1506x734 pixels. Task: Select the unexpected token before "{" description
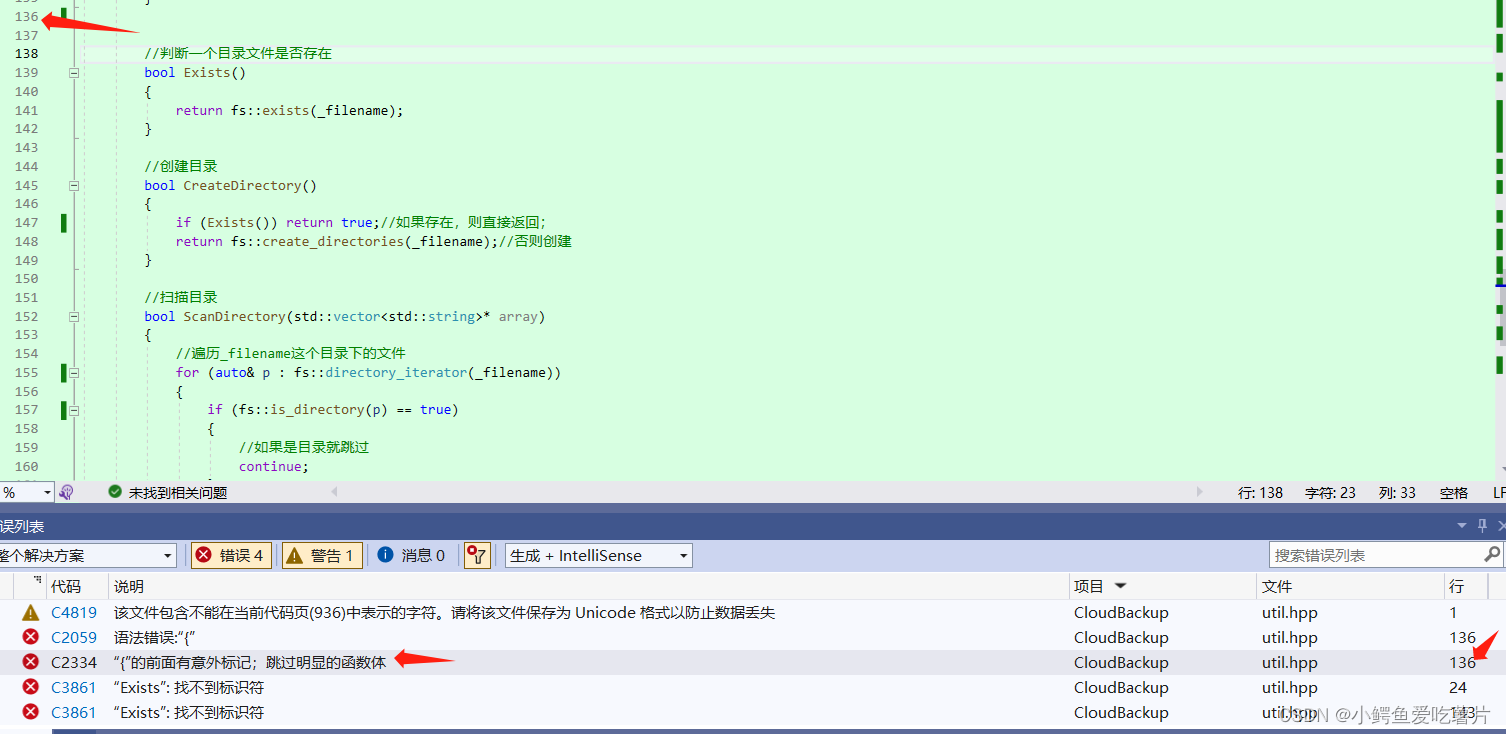coord(249,662)
